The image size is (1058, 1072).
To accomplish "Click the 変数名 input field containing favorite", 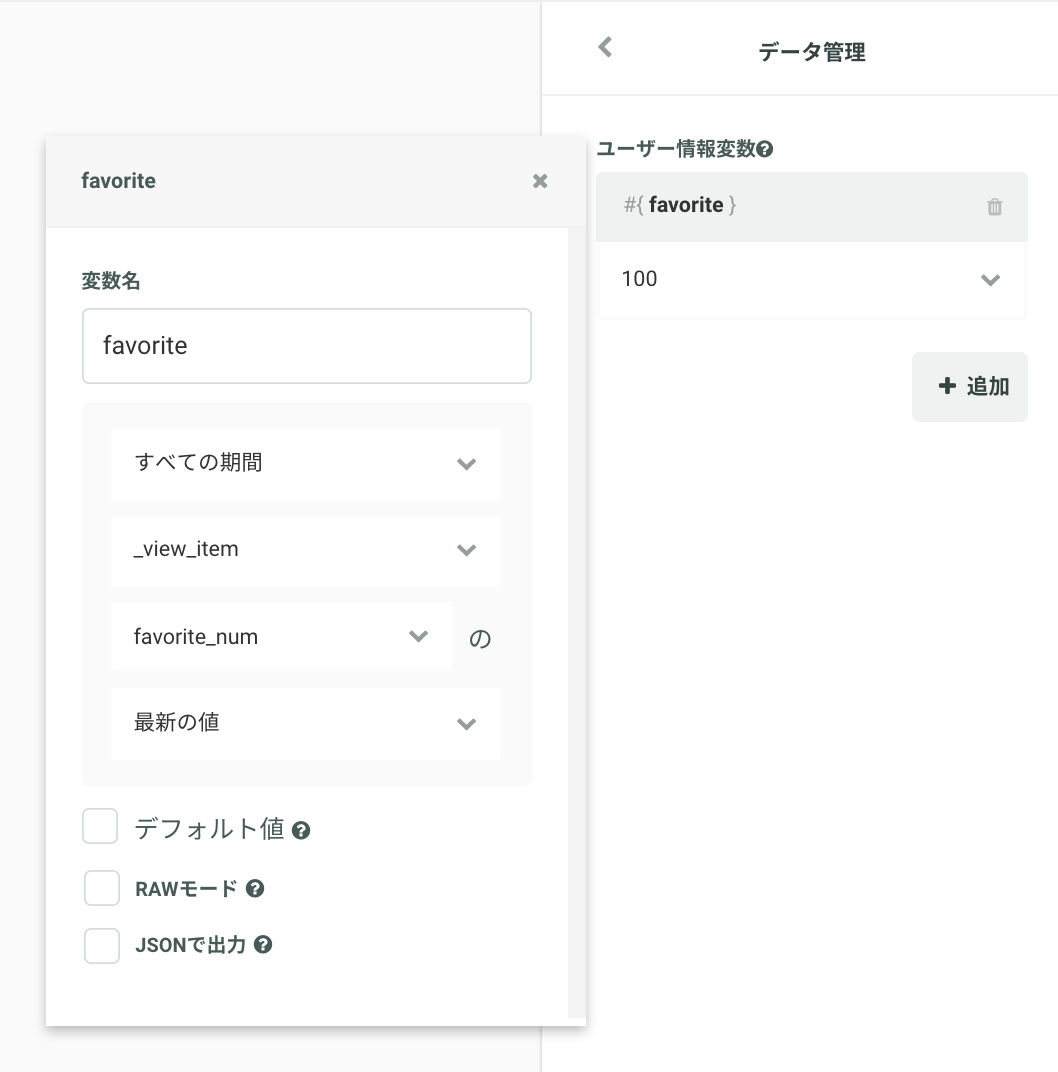I will pyautogui.click(x=307, y=346).
